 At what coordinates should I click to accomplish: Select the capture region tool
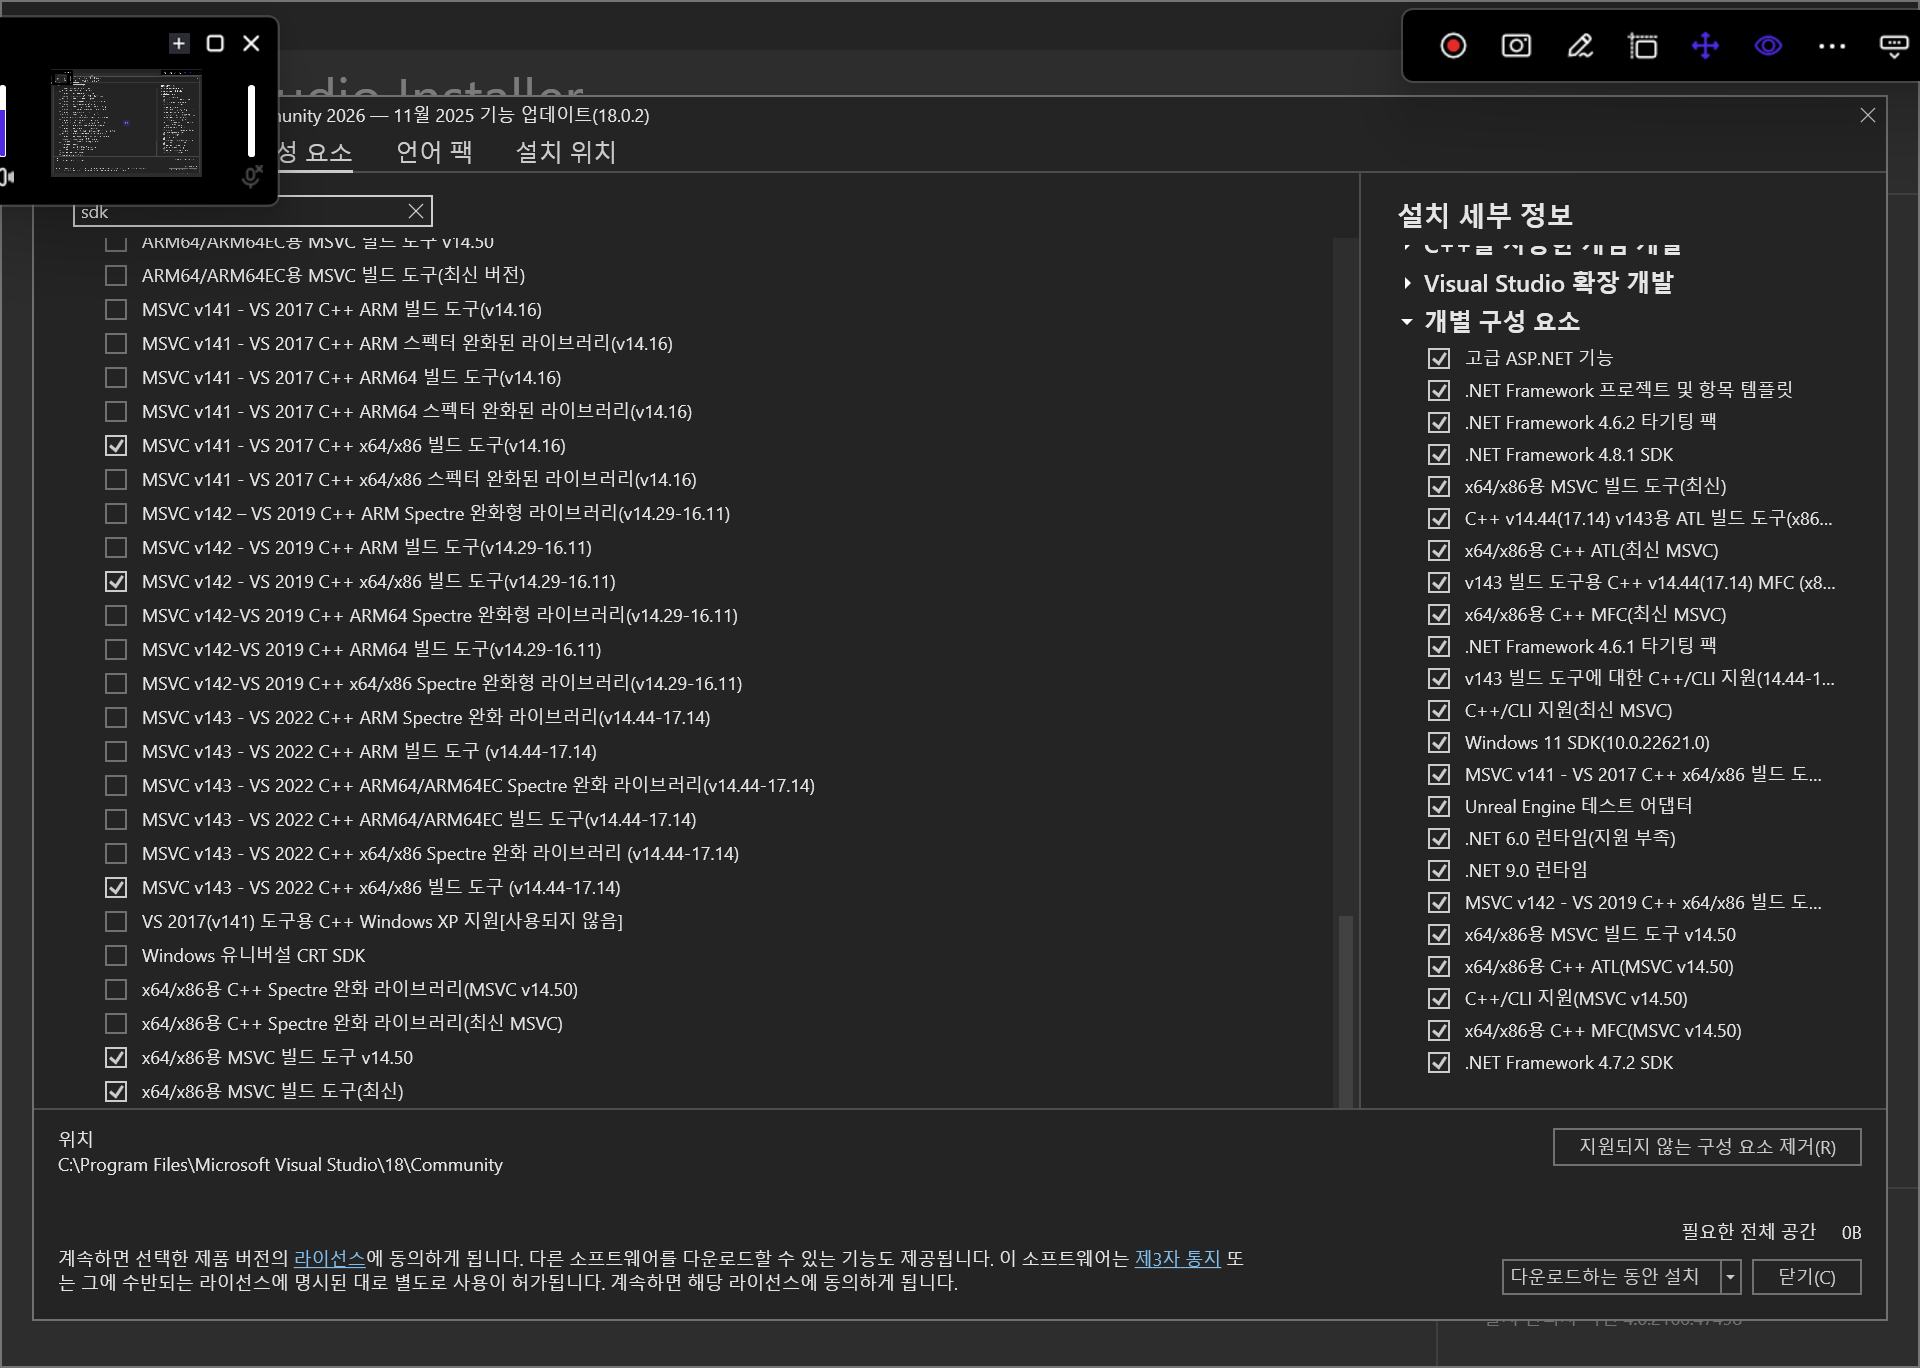1643,46
